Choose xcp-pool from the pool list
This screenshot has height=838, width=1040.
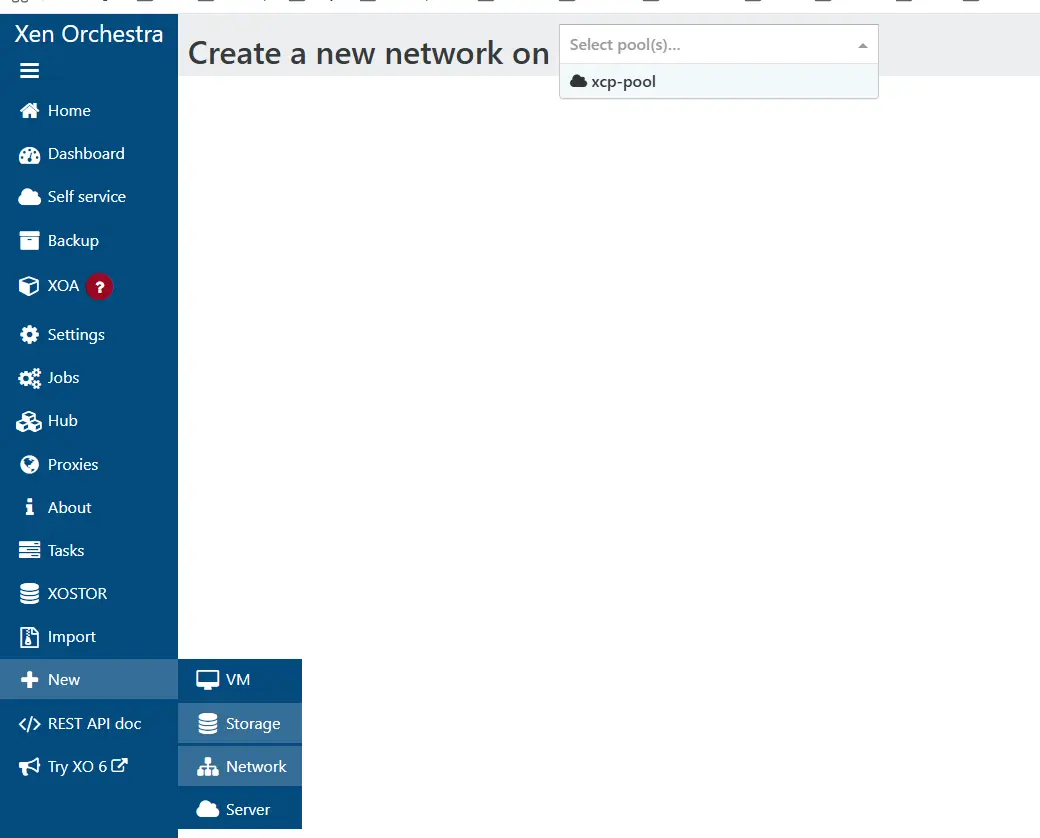[x=623, y=82]
